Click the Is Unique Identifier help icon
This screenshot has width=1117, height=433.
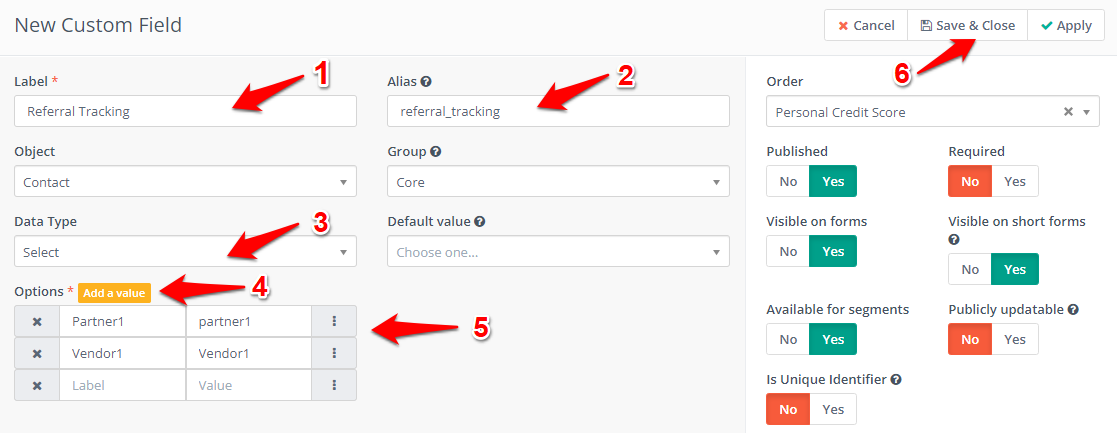coord(896,380)
